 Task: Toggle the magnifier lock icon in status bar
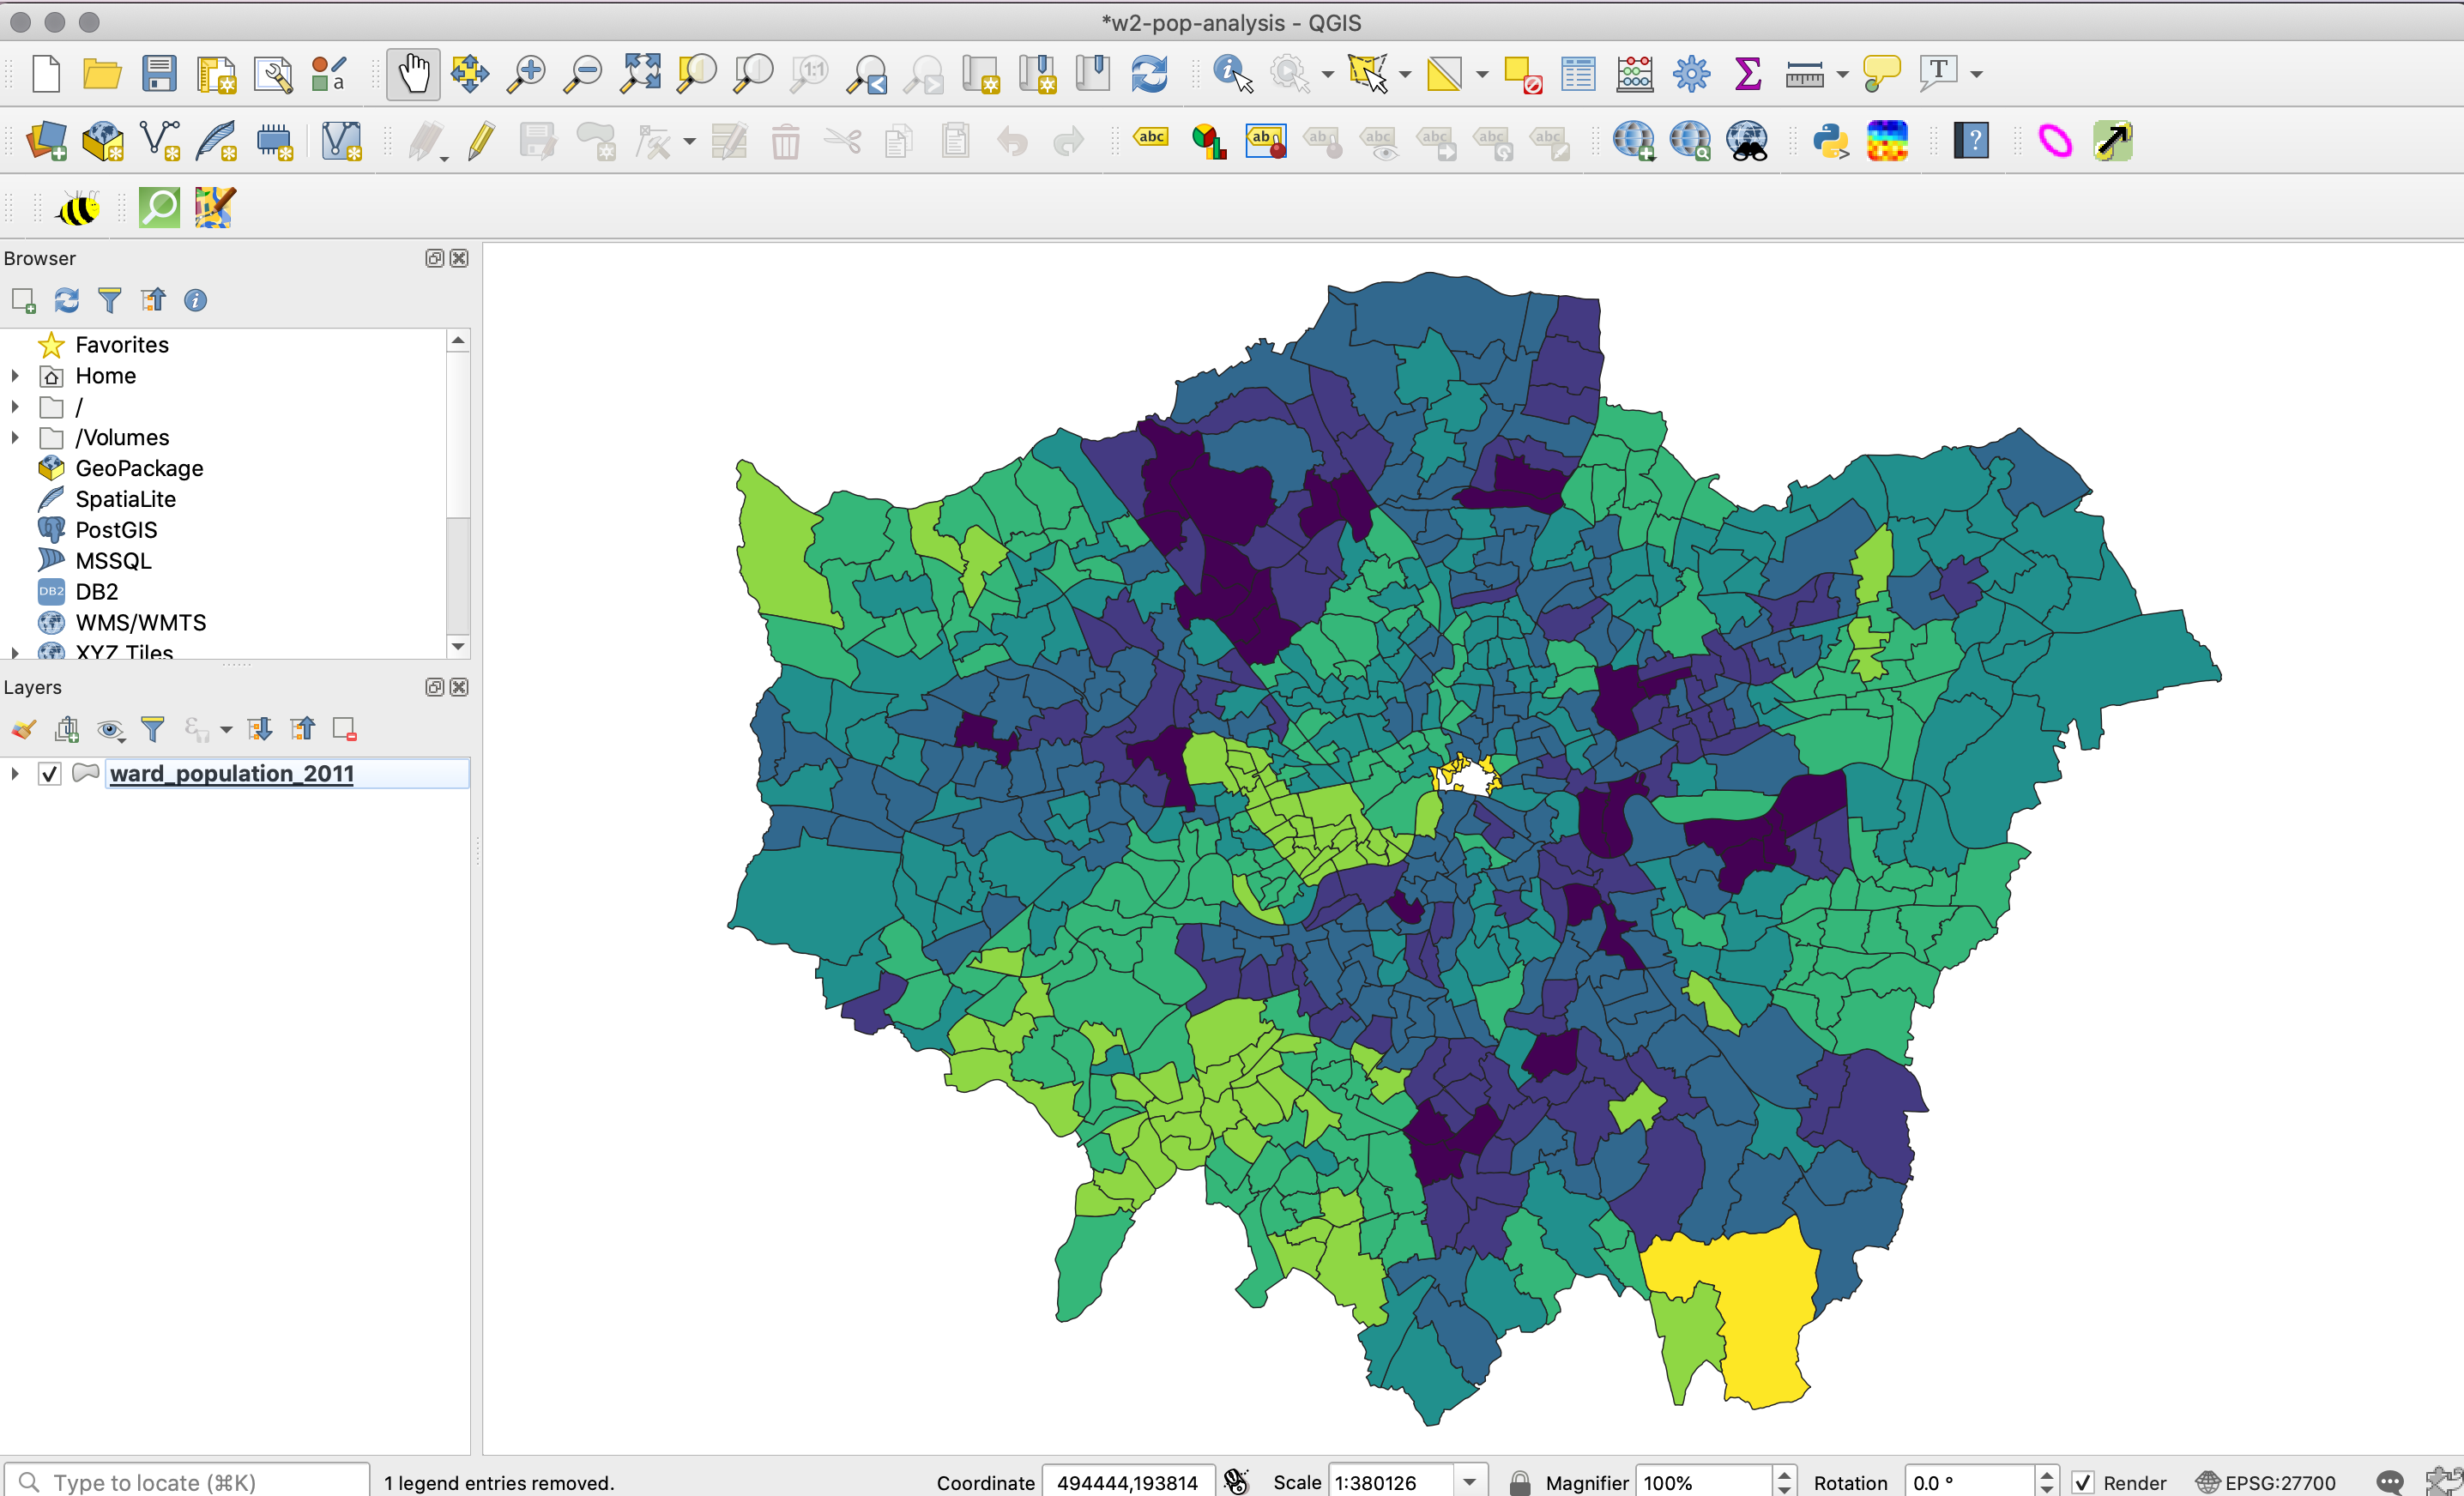tap(1519, 1482)
